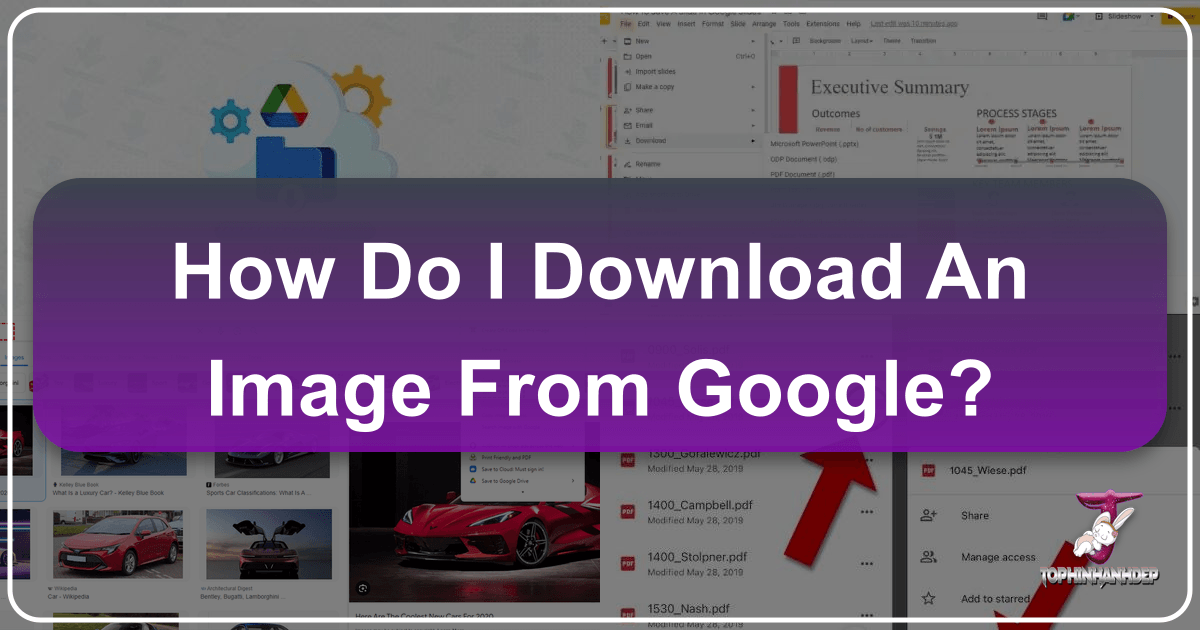Open the Extensions menu
The height and width of the screenshot is (630, 1200).
[x=823, y=24]
